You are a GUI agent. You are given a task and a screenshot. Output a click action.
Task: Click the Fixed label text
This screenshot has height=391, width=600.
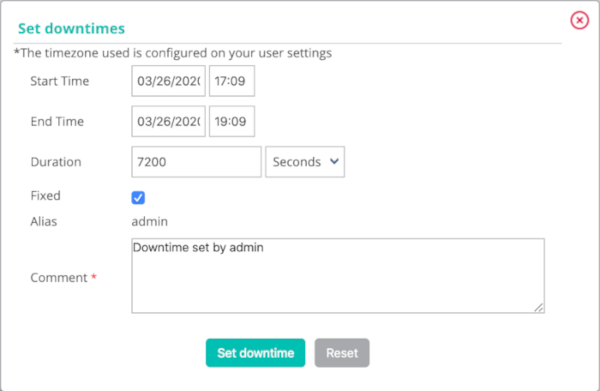pos(46,196)
